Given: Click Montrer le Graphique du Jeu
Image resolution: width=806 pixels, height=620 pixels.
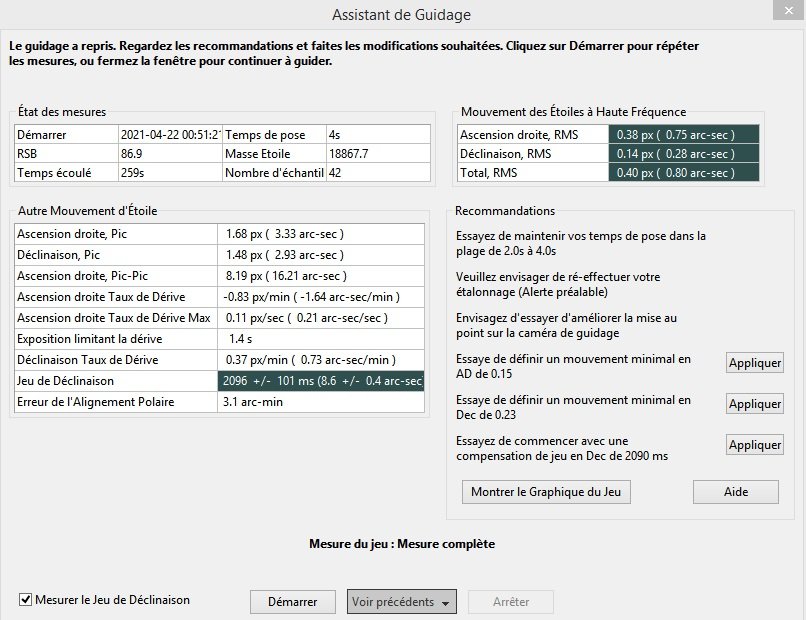Looking at the screenshot, I should pos(545,491).
